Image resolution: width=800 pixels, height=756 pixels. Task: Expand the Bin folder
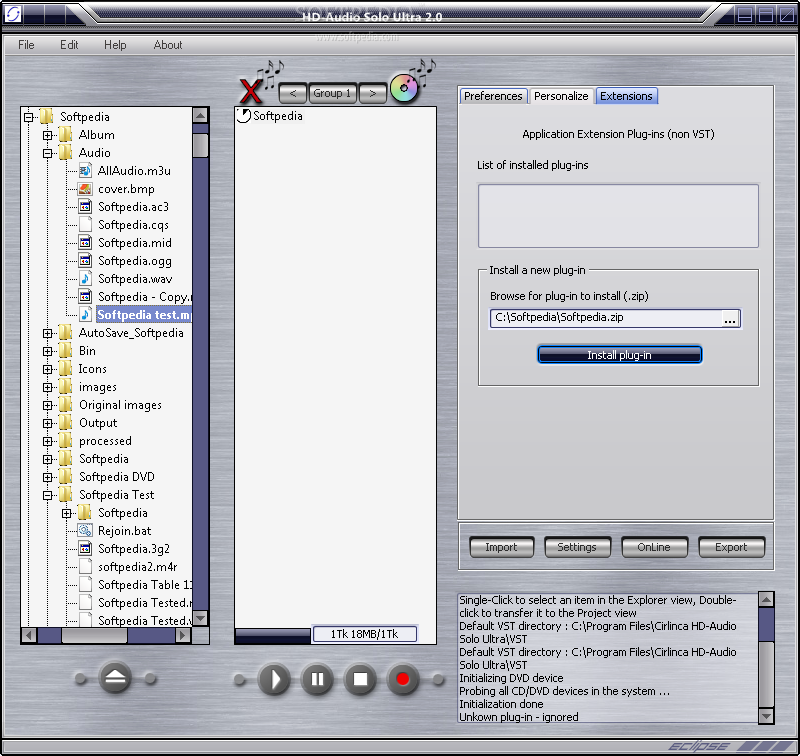47,351
